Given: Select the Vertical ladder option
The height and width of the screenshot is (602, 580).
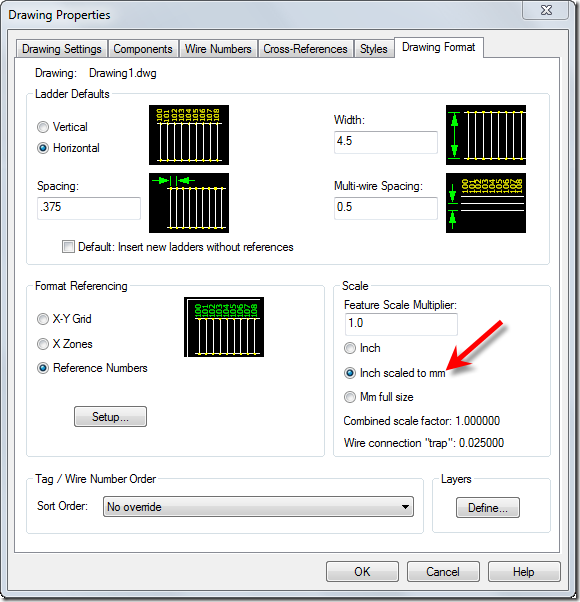Looking at the screenshot, I should (x=62, y=127).
